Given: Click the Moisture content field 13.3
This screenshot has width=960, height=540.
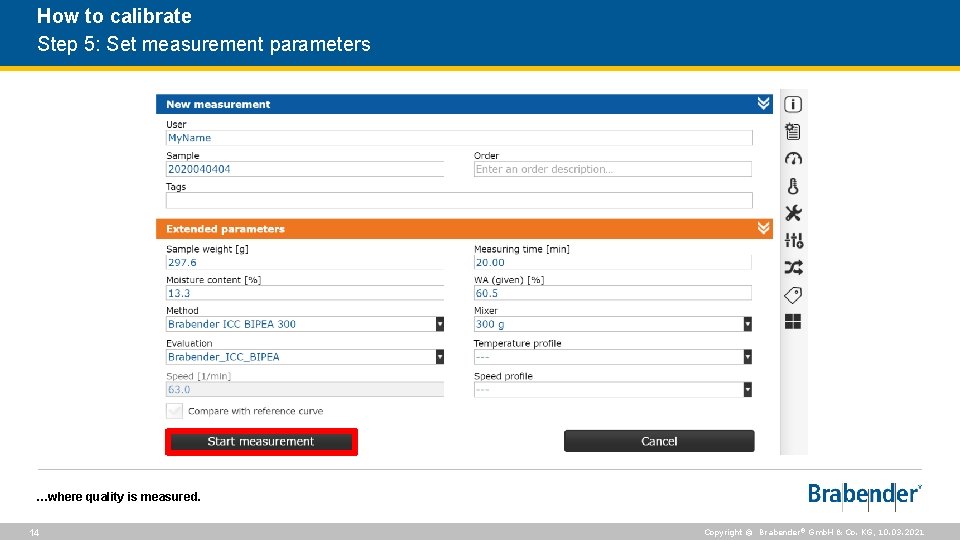Looking at the screenshot, I should 304,293.
